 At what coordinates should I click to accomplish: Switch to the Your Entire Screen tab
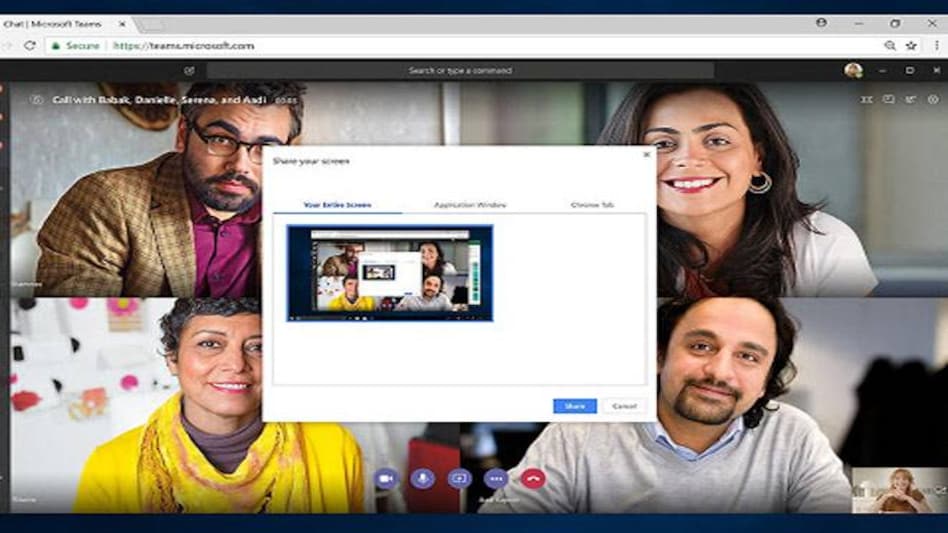click(x=337, y=205)
